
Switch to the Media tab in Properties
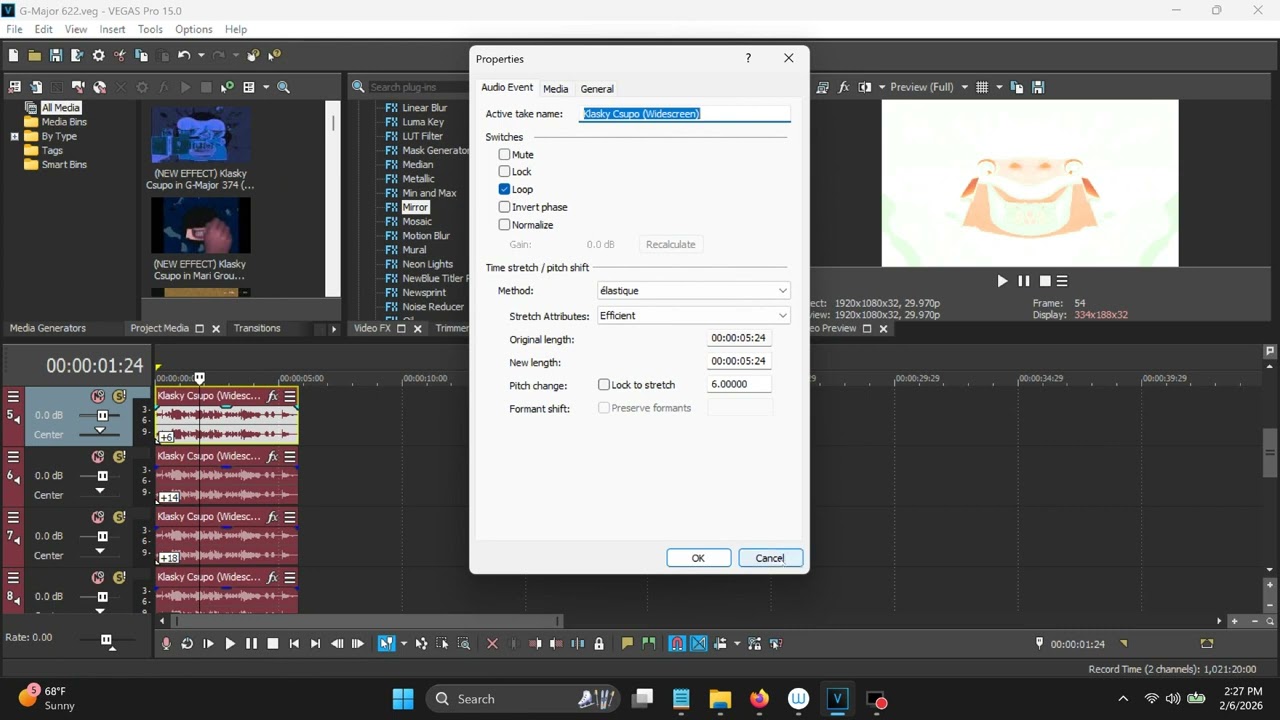(x=556, y=89)
